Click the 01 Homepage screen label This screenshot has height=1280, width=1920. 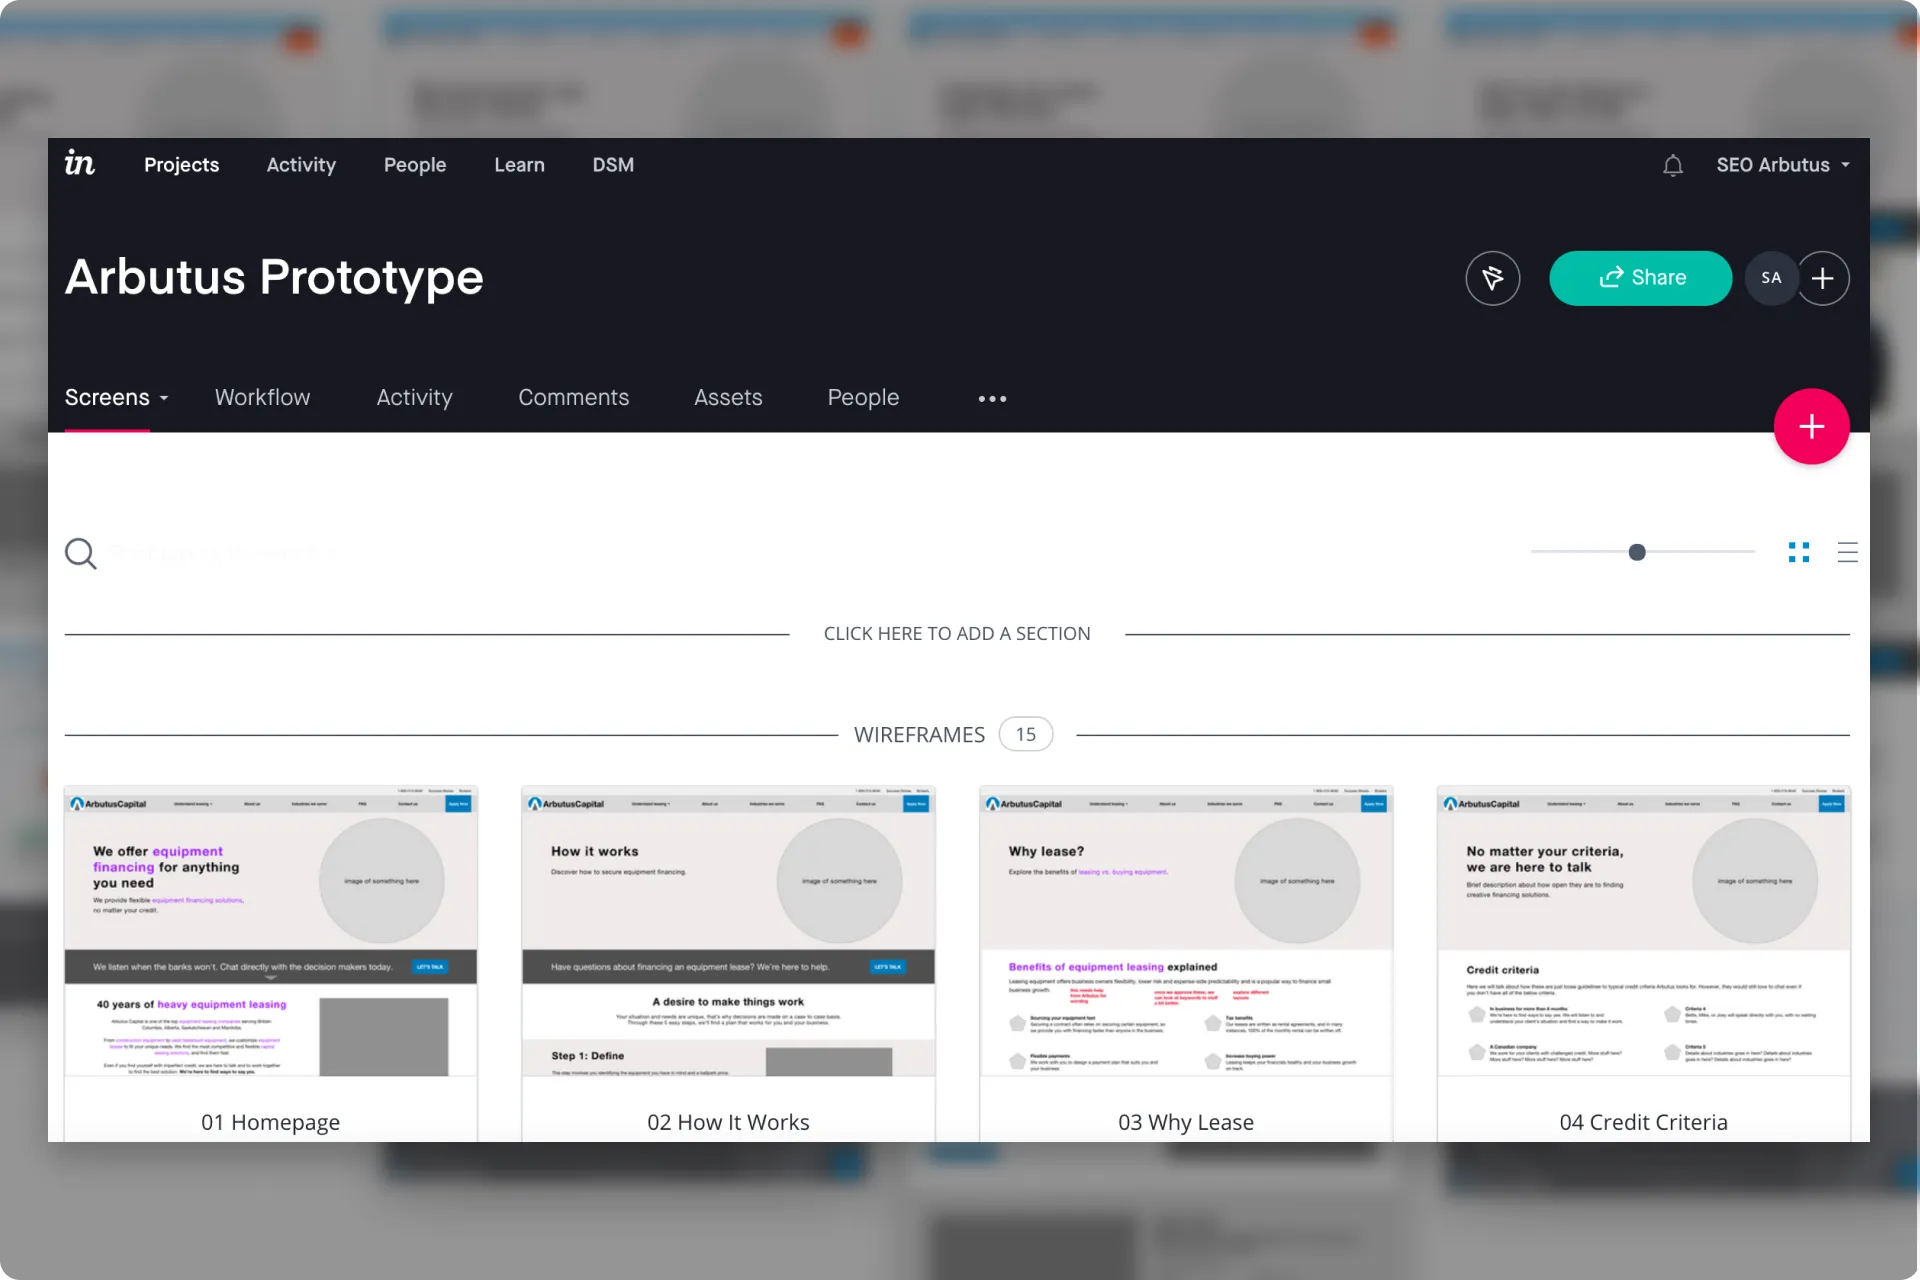[271, 1122]
